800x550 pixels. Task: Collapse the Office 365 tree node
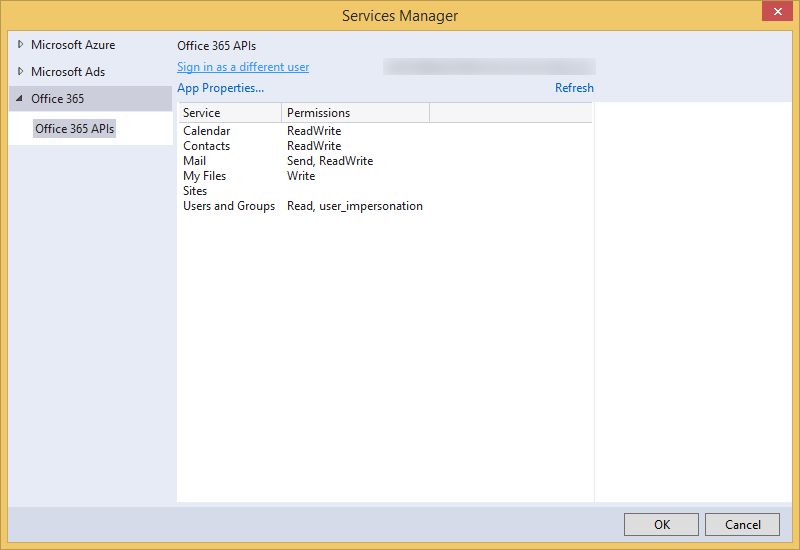click(x=19, y=98)
